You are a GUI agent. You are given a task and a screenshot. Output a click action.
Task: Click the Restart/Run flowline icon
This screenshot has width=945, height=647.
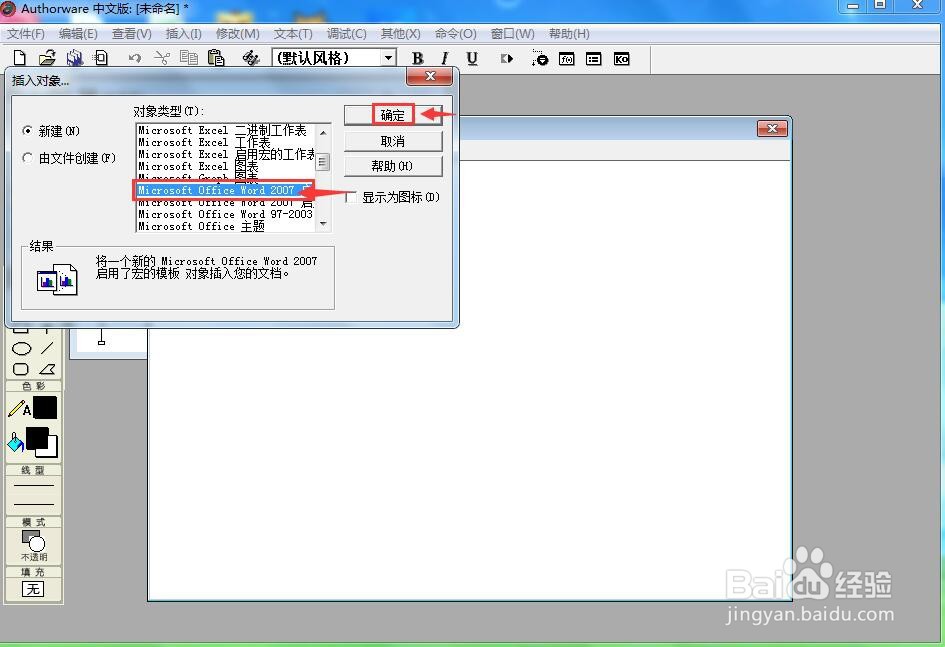point(507,58)
